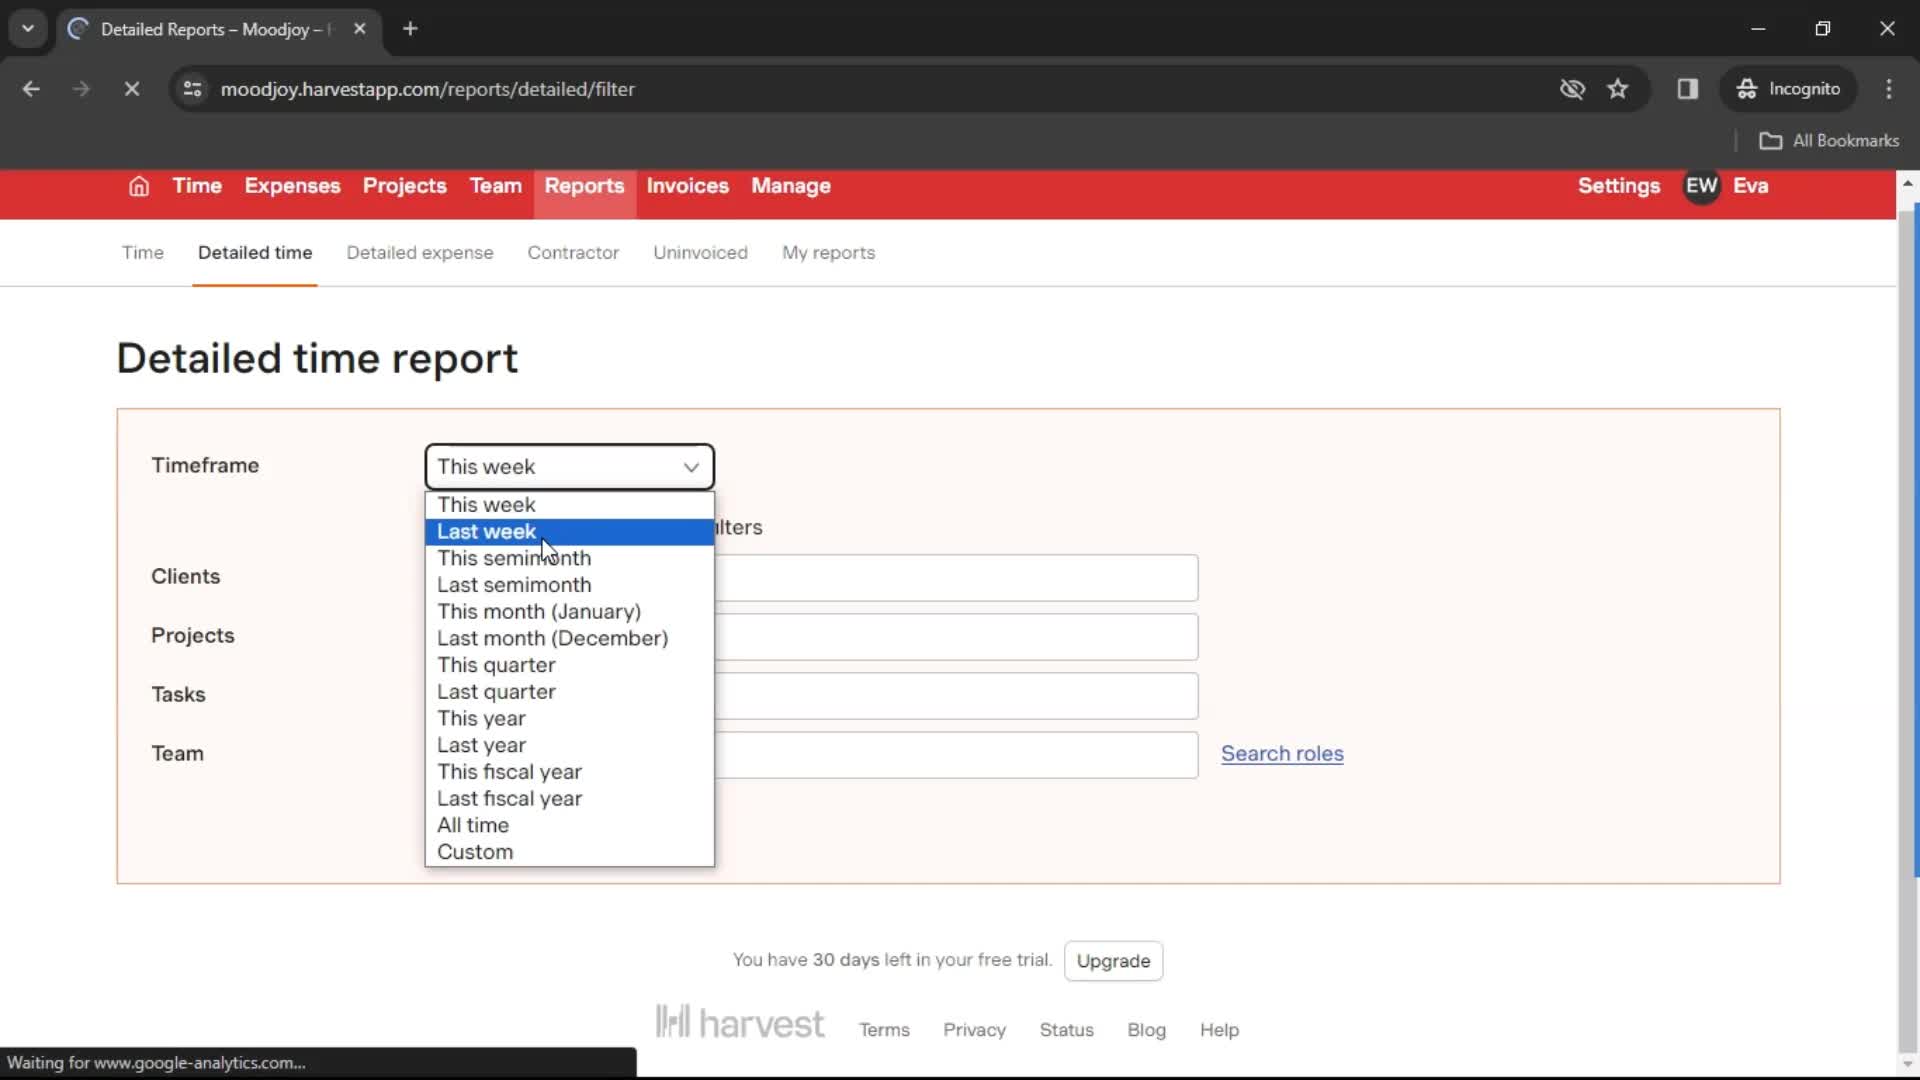Screen dimensions: 1920x1080
Task: Go to Harvest home icon
Action: click(139, 186)
